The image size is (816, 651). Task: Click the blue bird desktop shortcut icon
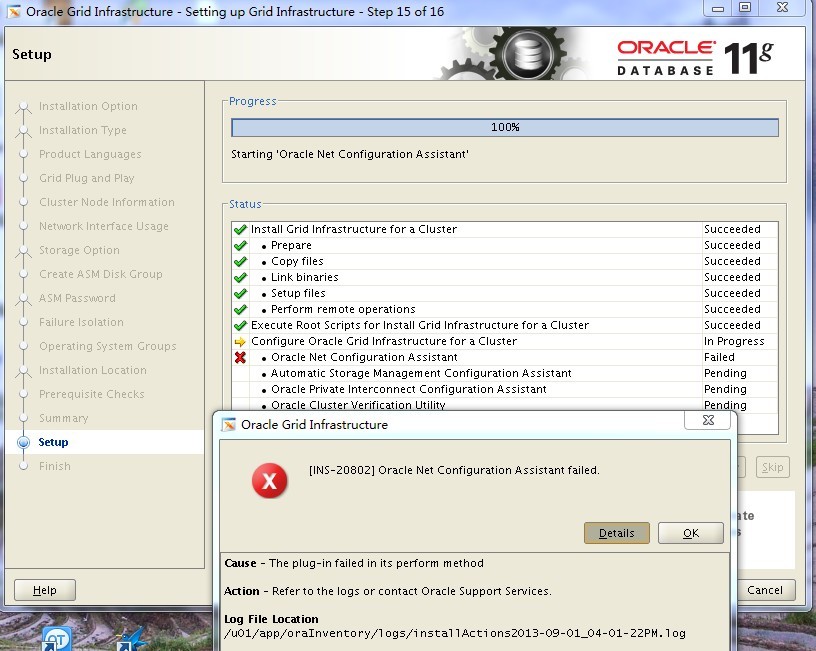130,640
